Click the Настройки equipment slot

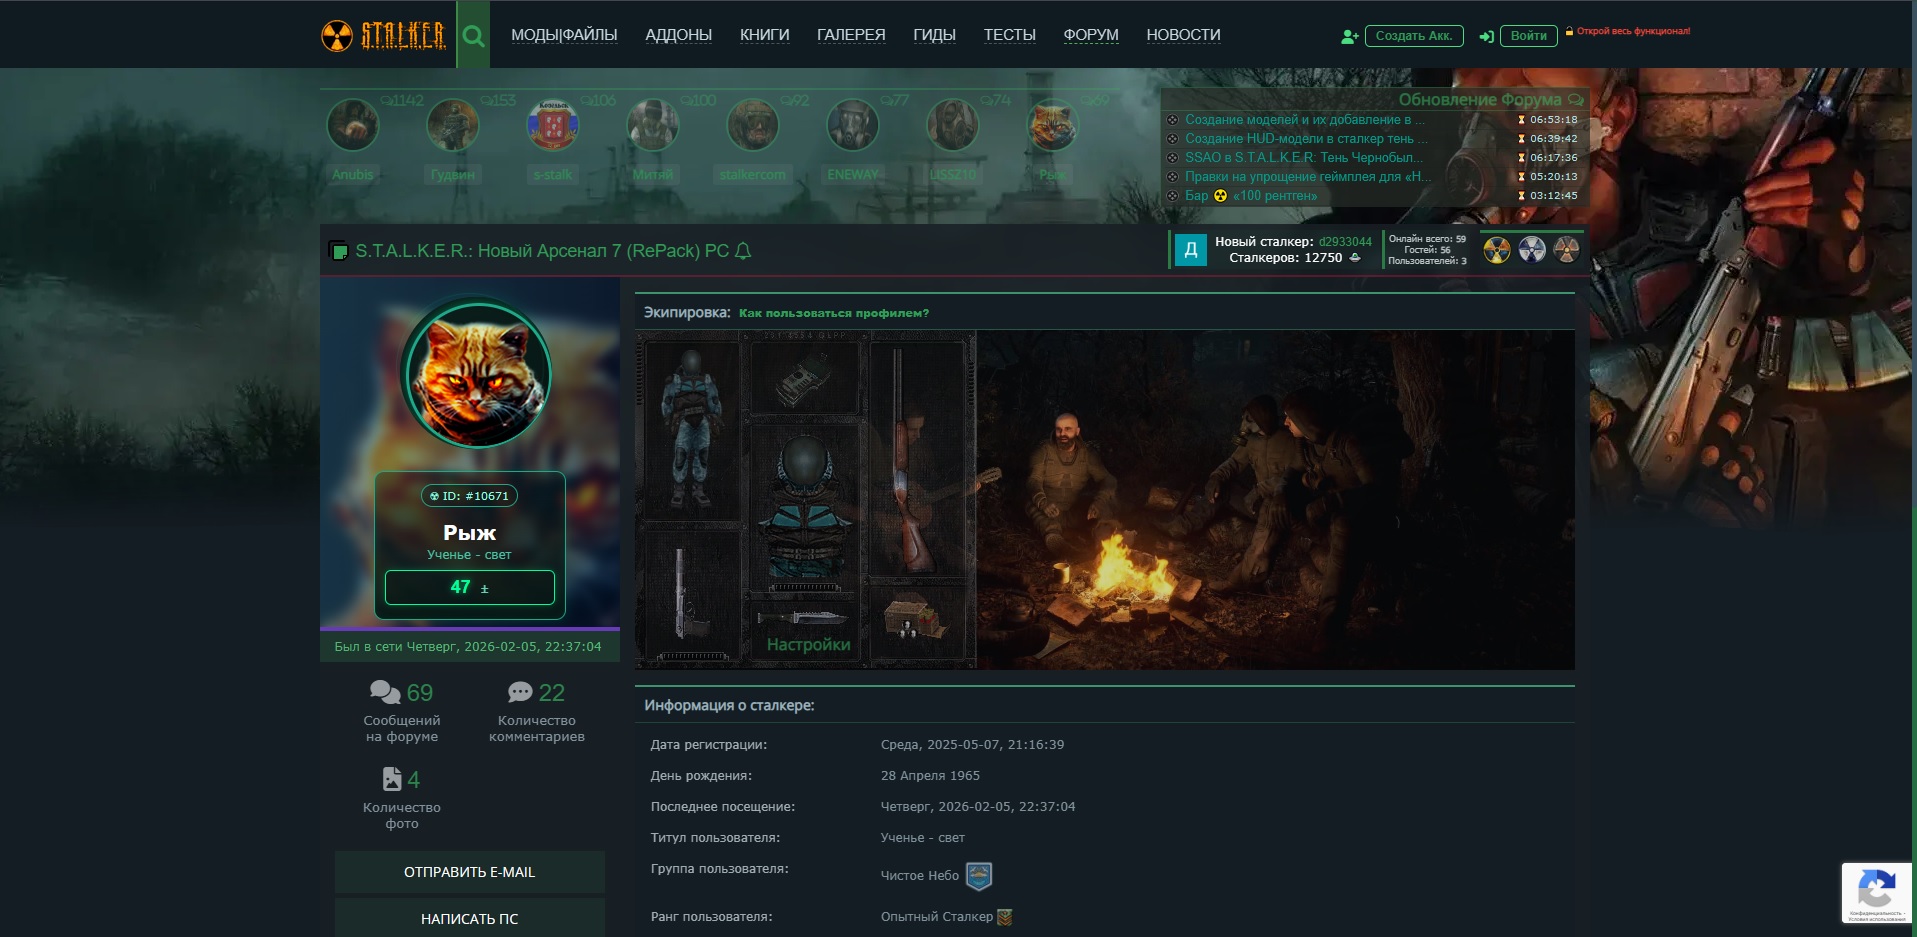click(x=808, y=644)
